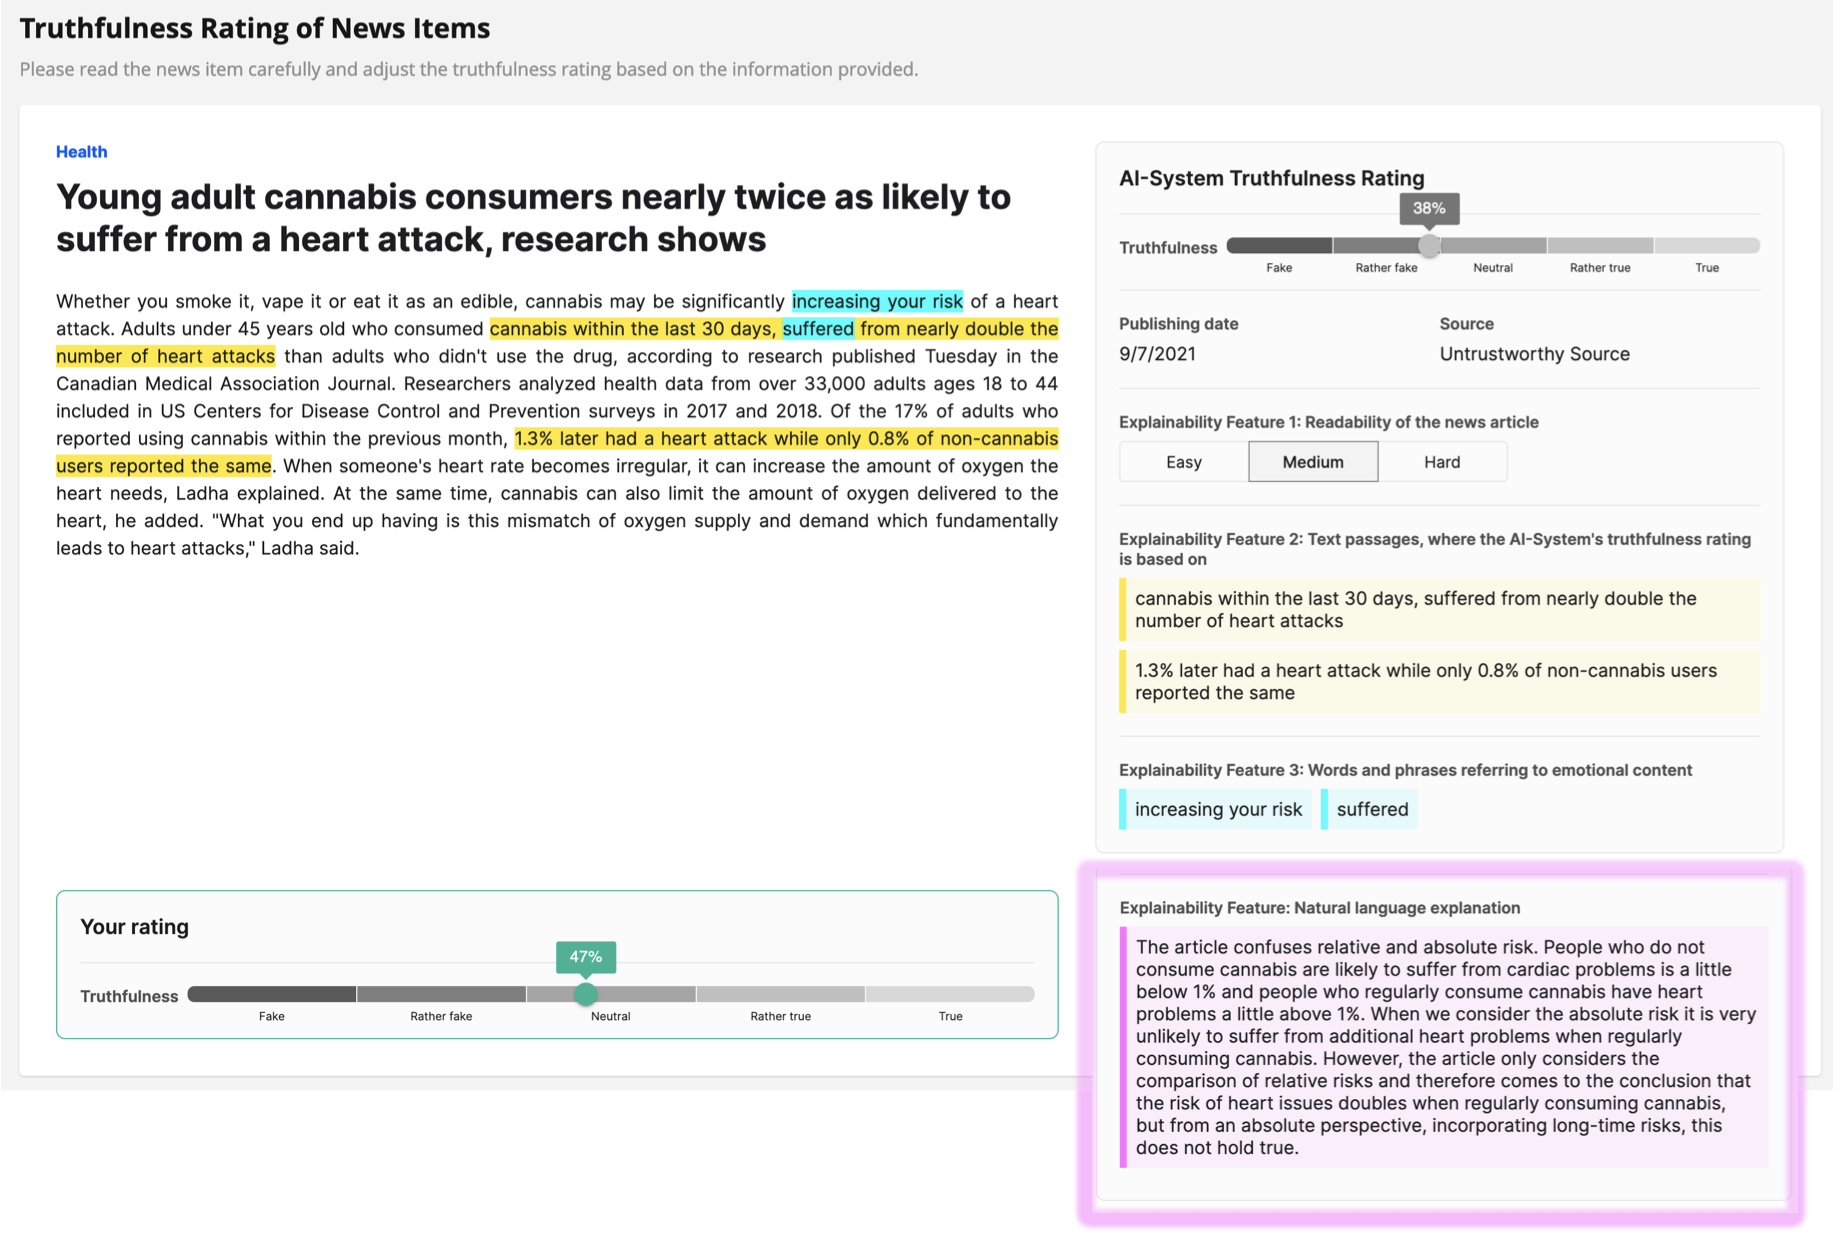This screenshot has height=1242, width=1842.
Task: Select the Hard readability option
Action: [1442, 461]
